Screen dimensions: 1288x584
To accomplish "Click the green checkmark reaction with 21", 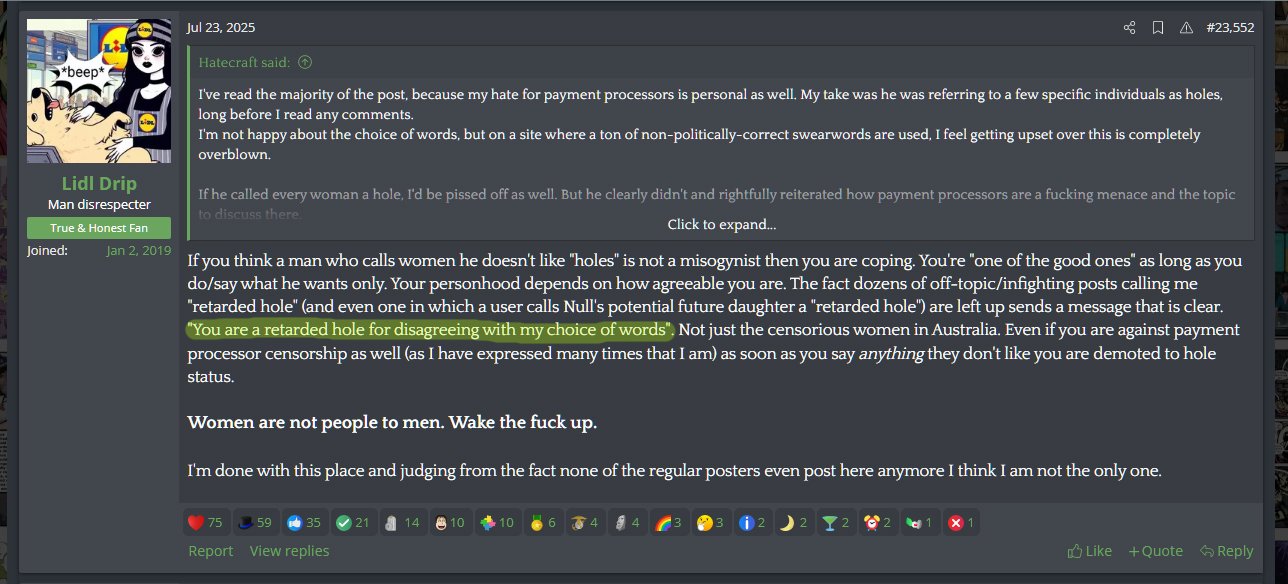I will [352, 522].
